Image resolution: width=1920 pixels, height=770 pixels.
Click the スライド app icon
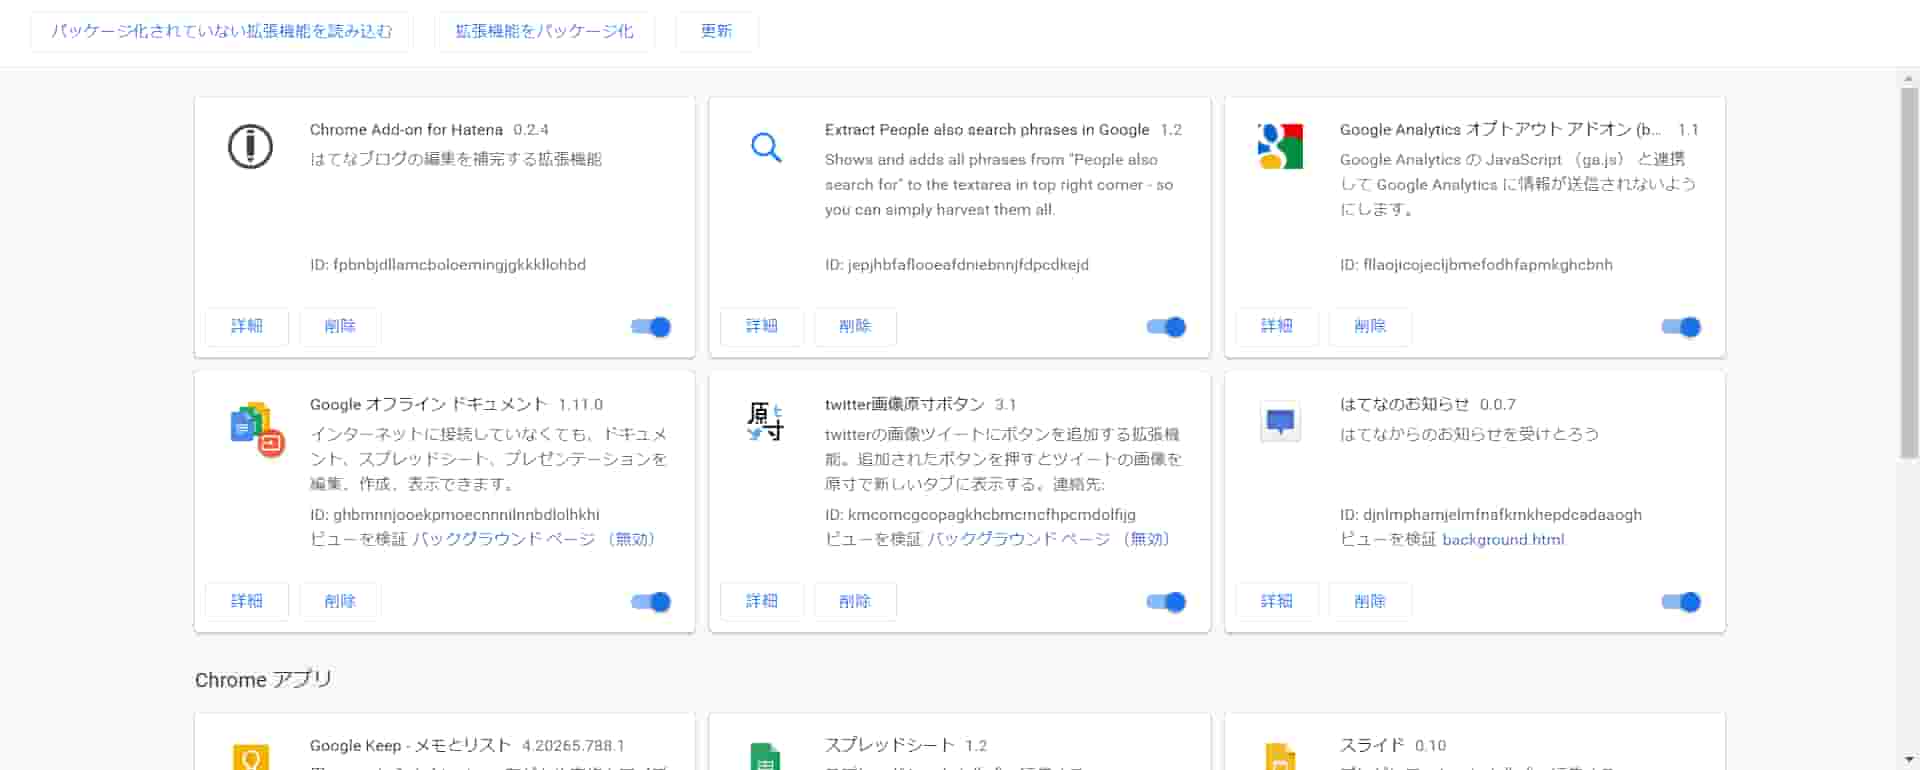click(x=1281, y=757)
